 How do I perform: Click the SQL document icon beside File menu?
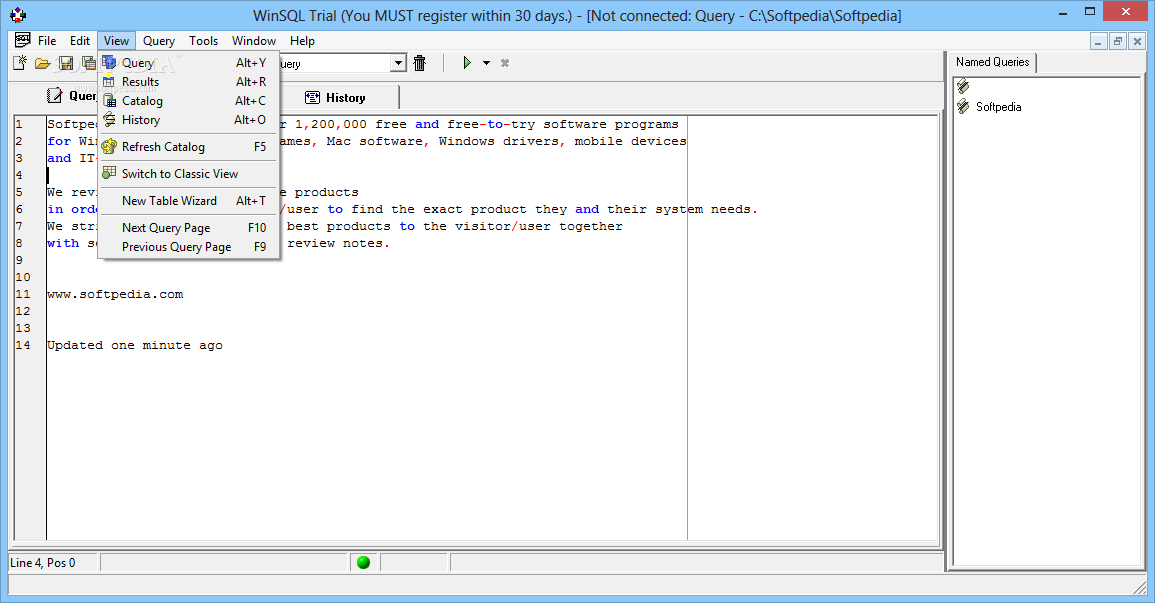pos(23,40)
